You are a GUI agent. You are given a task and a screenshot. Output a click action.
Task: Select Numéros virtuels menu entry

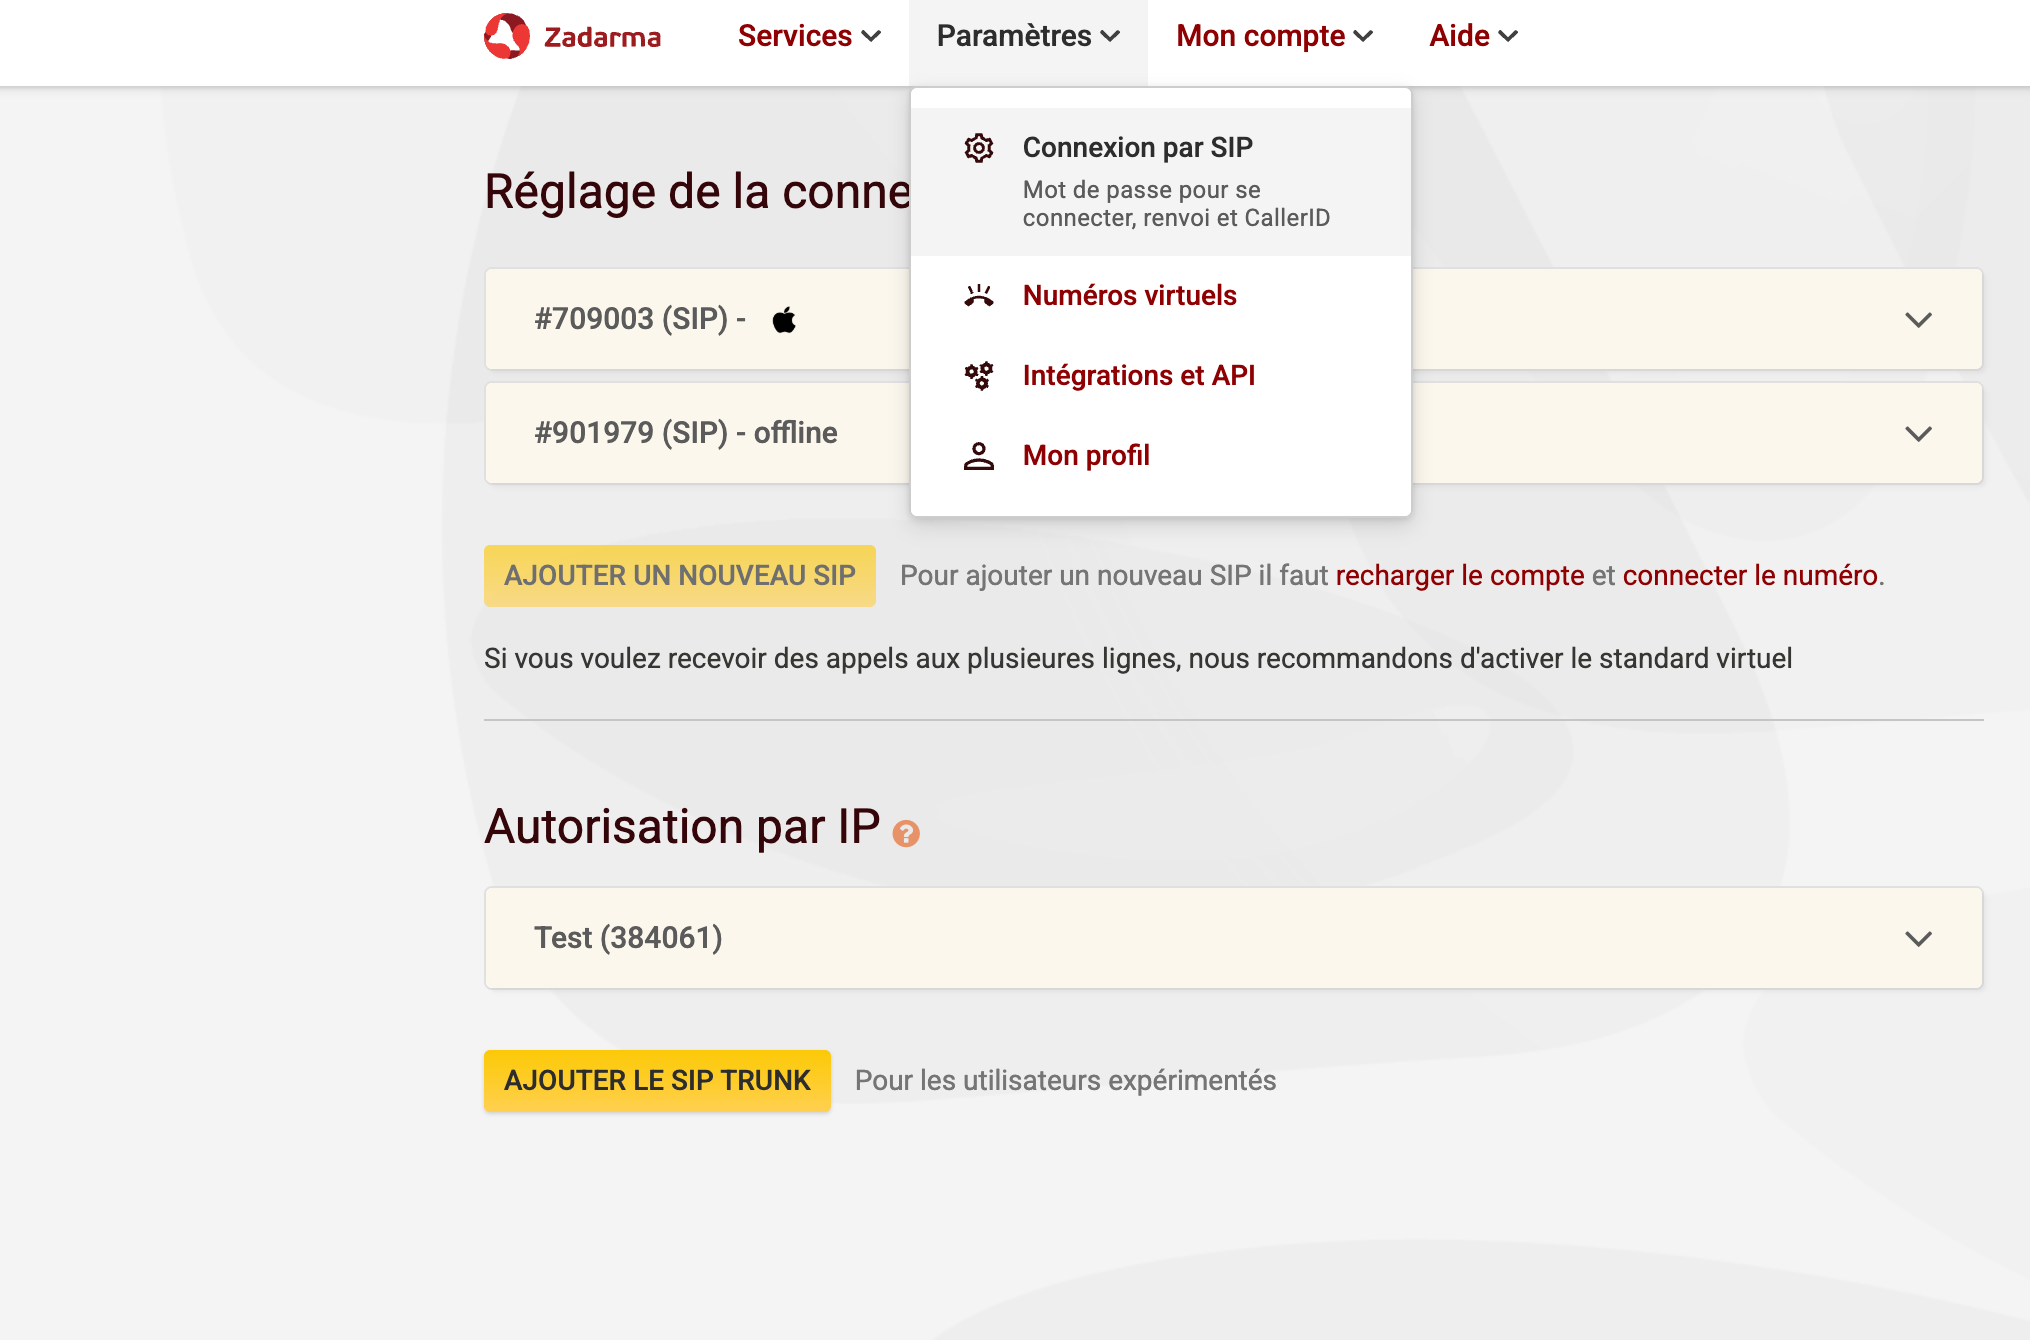pyautogui.click(x=1129, y=296)
